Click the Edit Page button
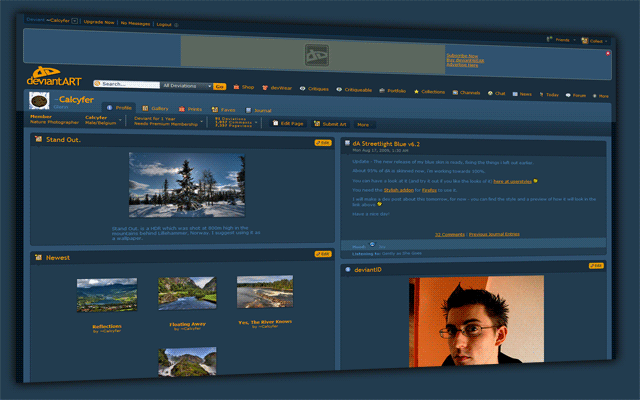The height and width of the screenshot is (400, 640). [287, 123]
